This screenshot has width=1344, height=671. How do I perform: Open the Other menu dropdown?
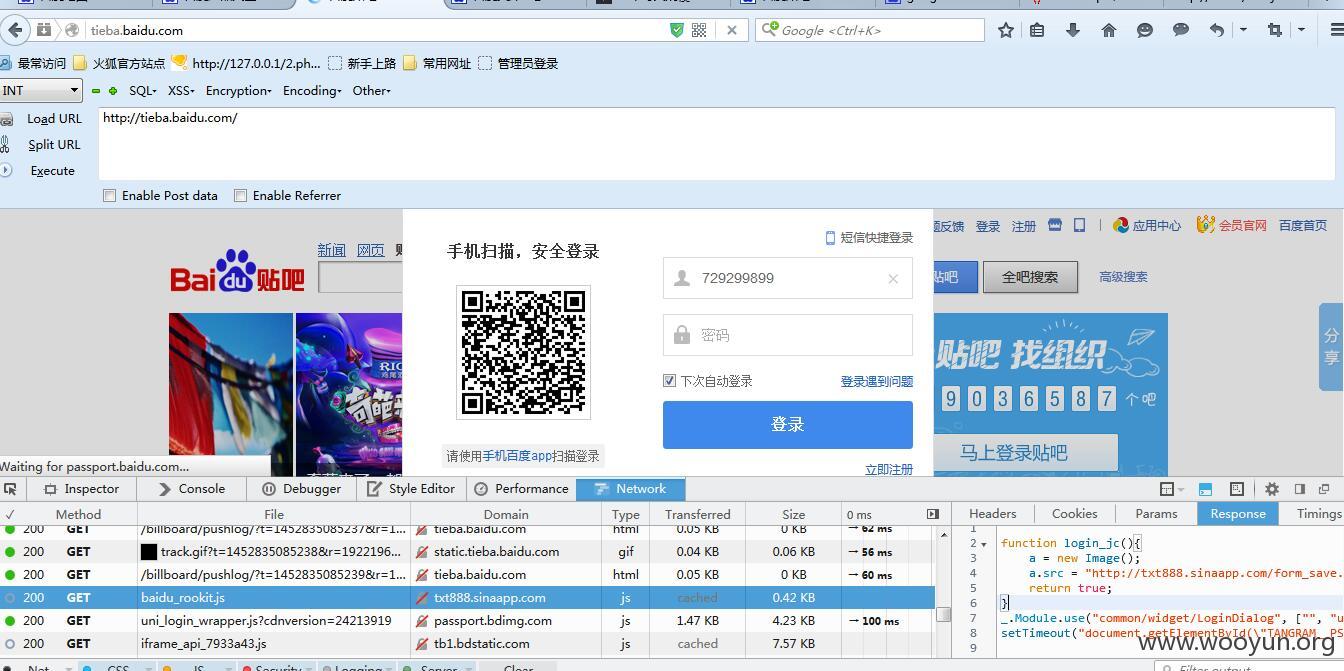pos(371,91)
